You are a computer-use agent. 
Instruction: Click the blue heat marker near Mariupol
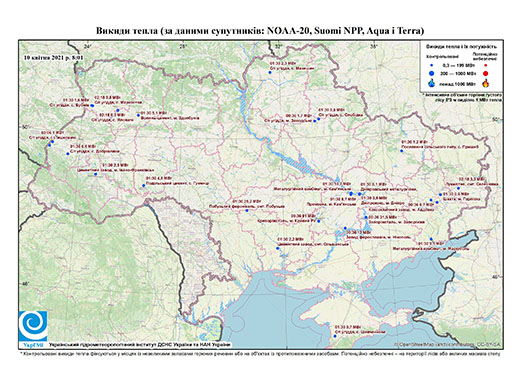(431, 239)
